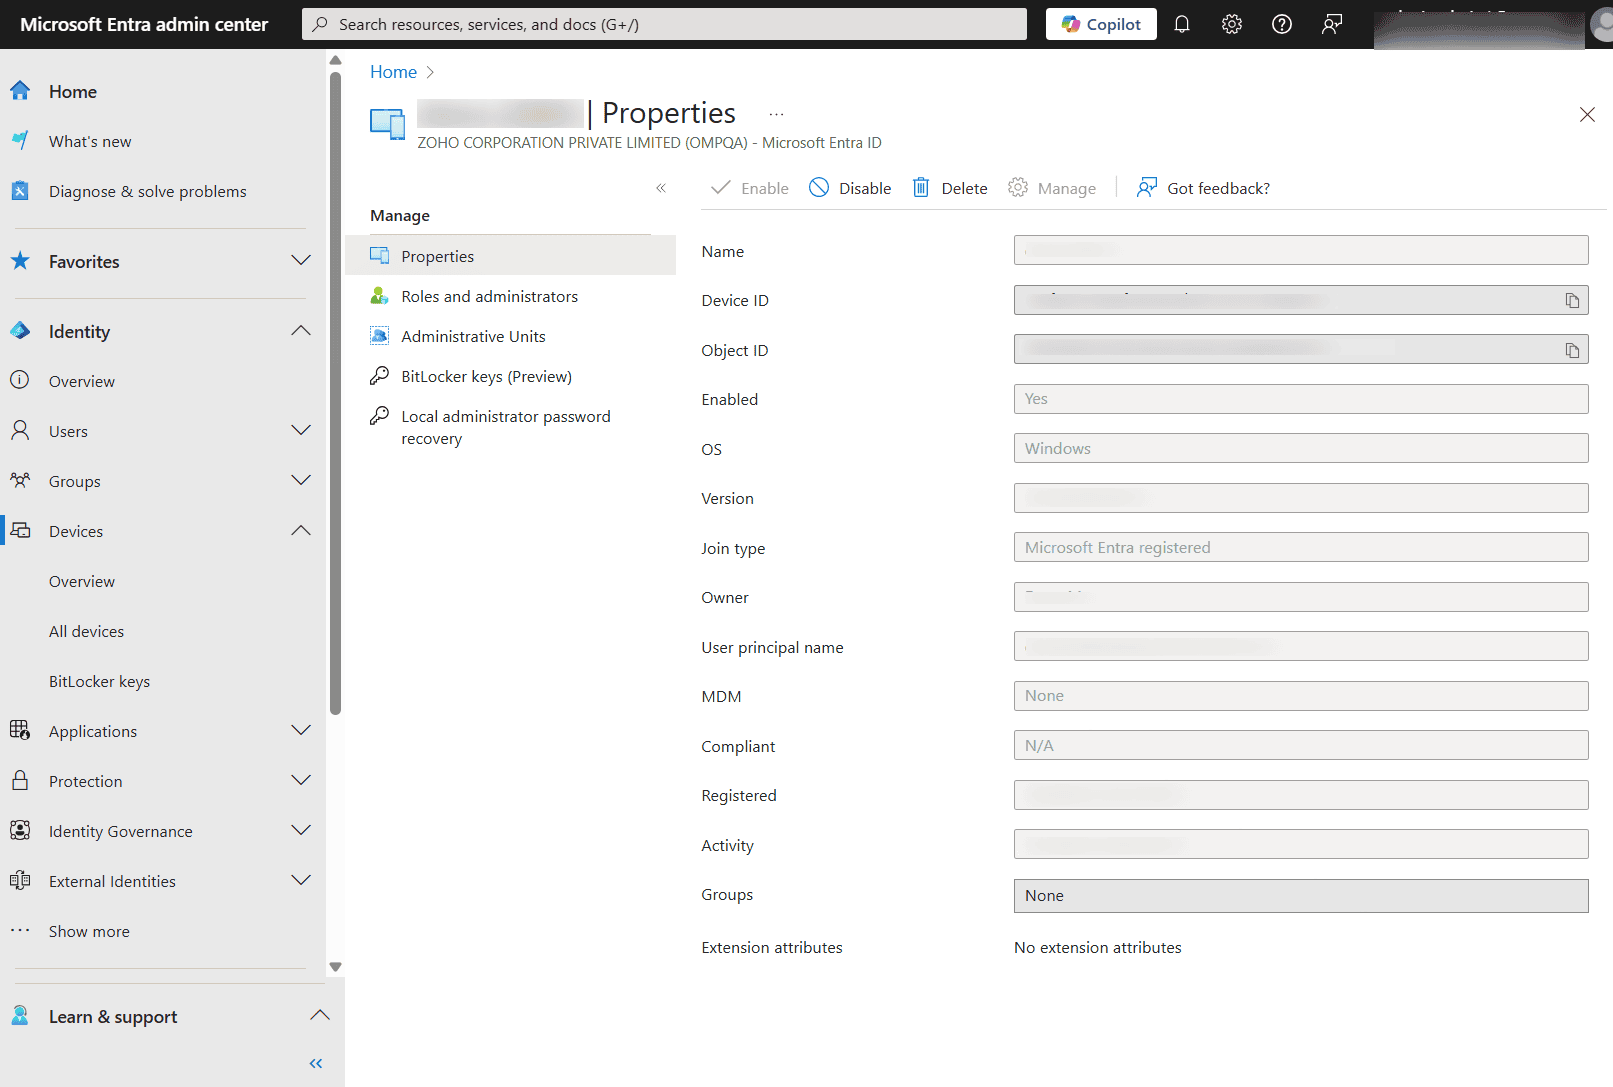Open the ellipsis more options beside Properties

[776, 114]
